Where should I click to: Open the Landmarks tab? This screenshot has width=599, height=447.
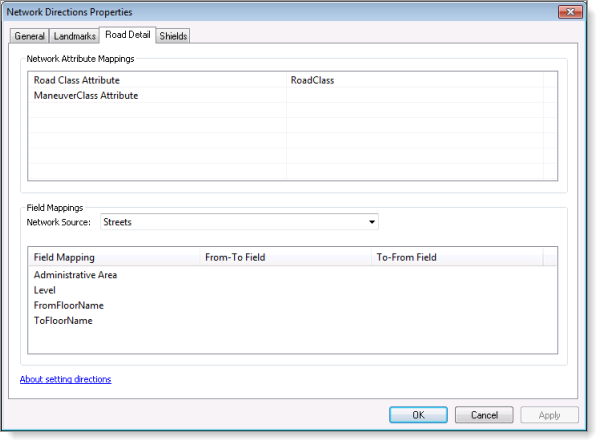pos(74,36)
